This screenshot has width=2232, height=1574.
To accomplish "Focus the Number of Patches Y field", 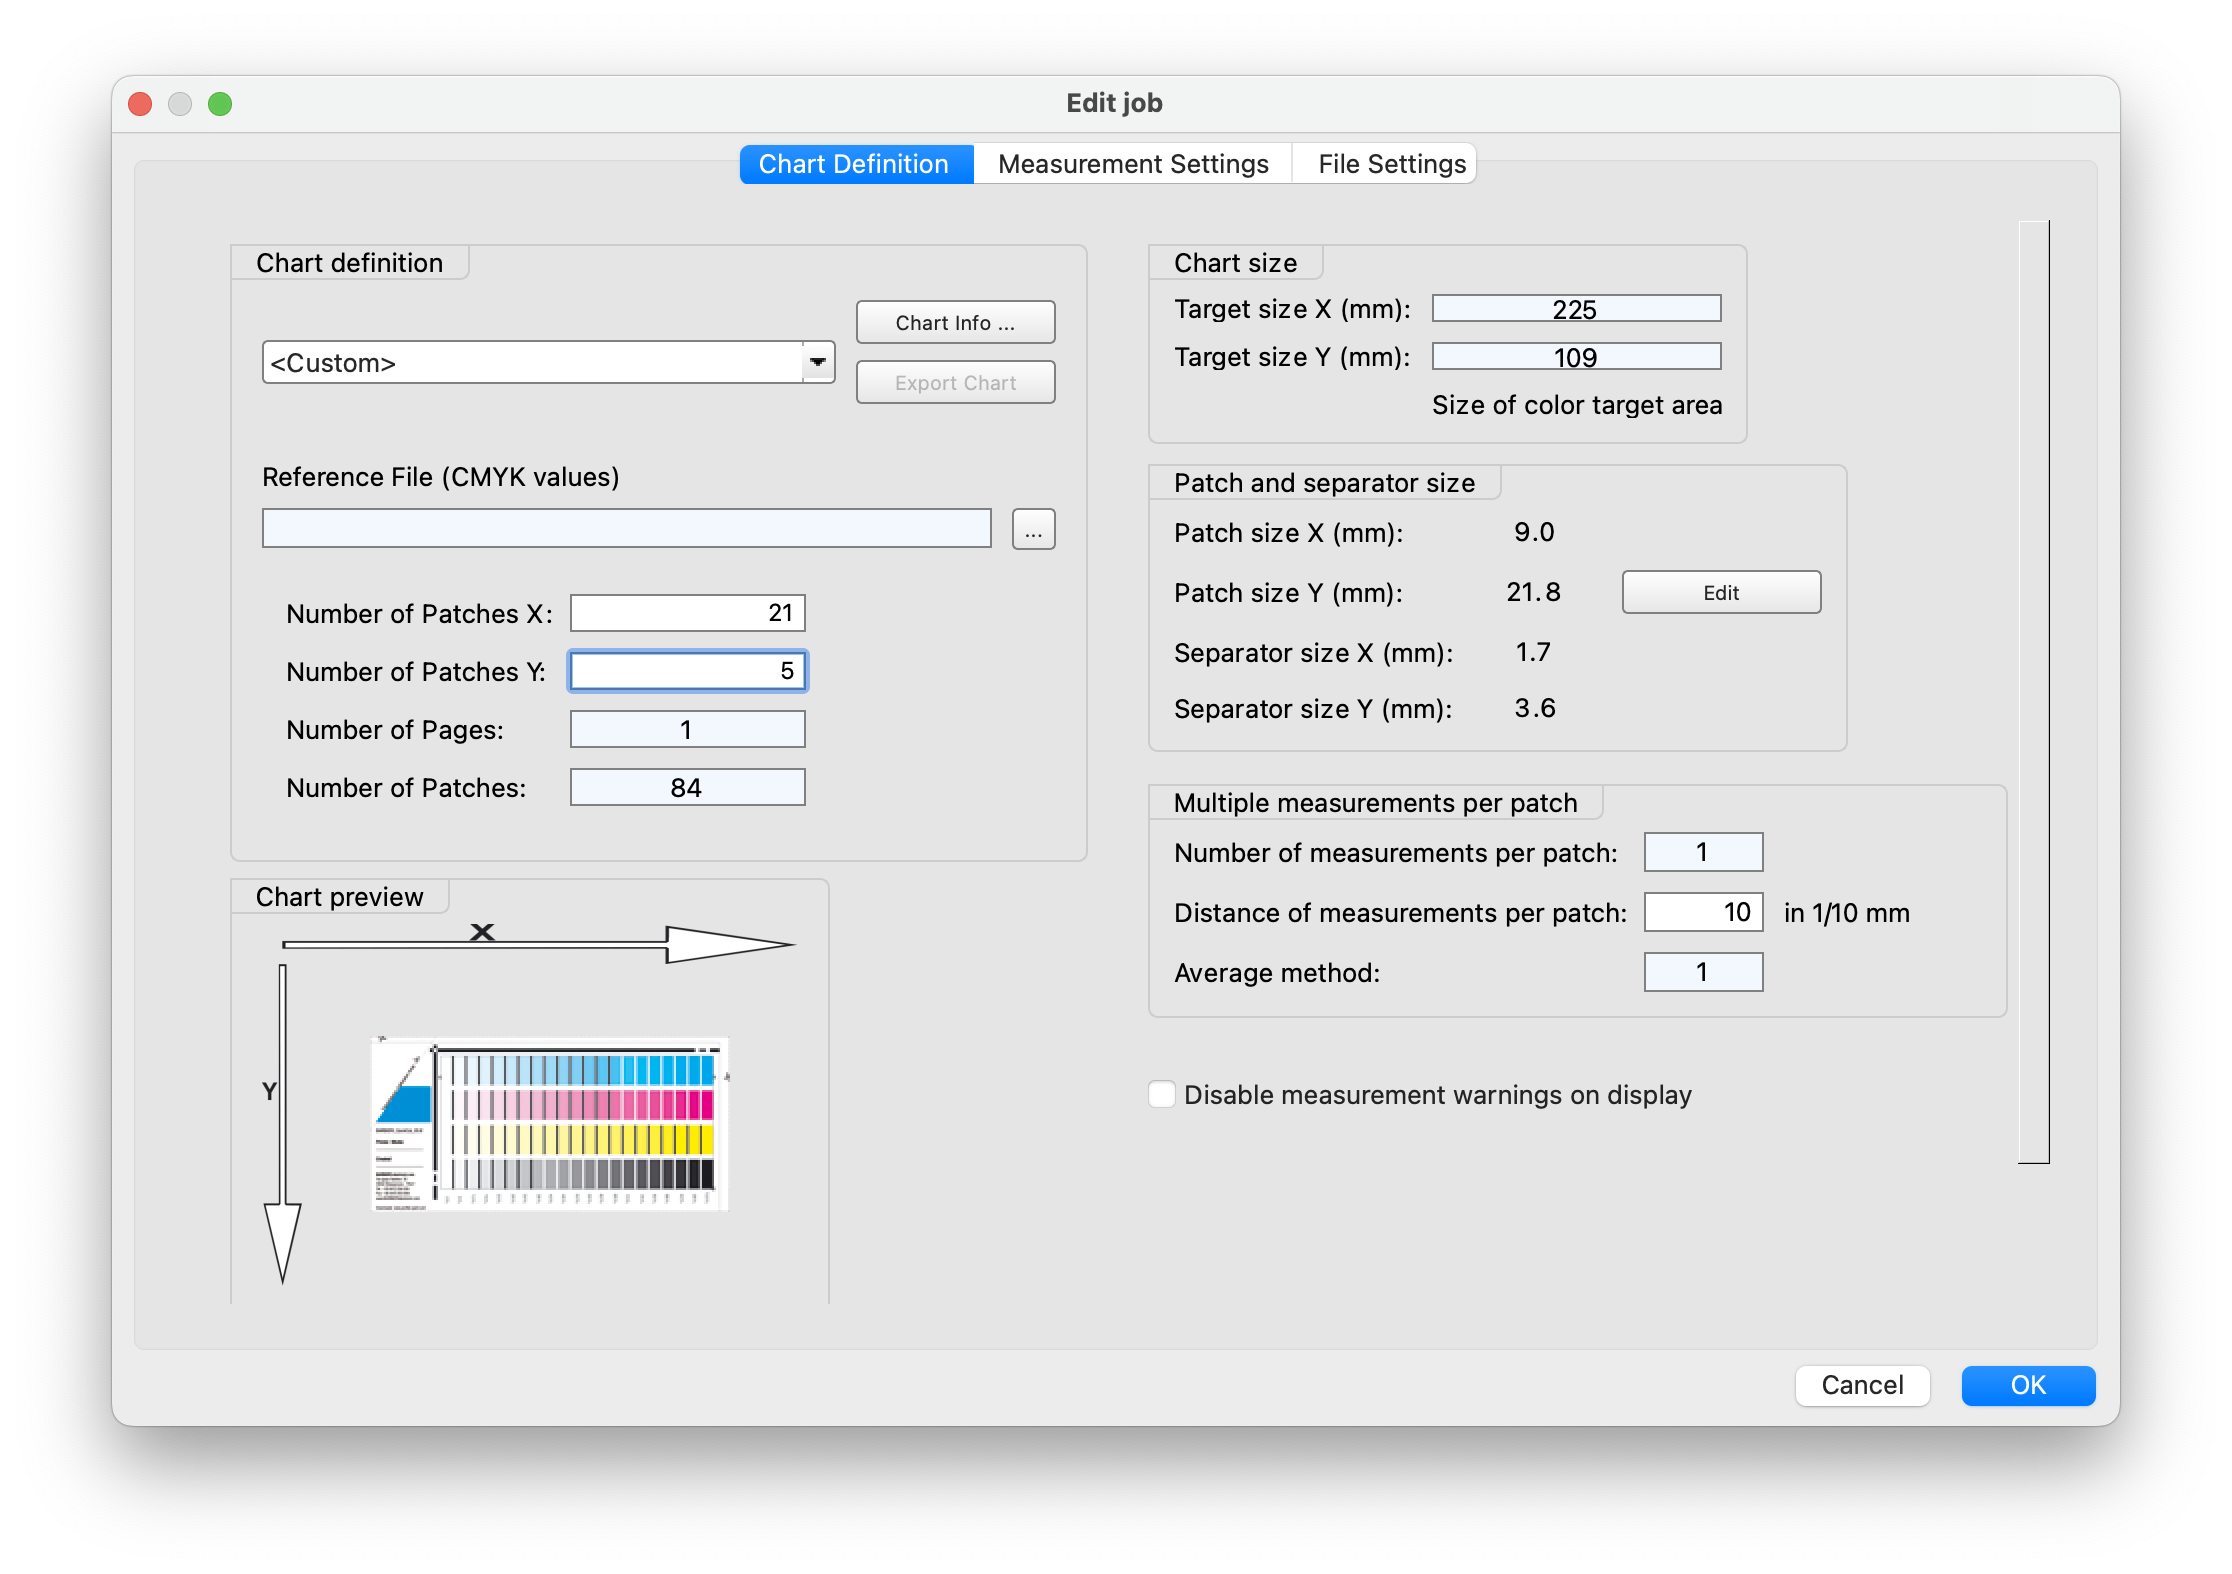I will (x=687, y=671).
